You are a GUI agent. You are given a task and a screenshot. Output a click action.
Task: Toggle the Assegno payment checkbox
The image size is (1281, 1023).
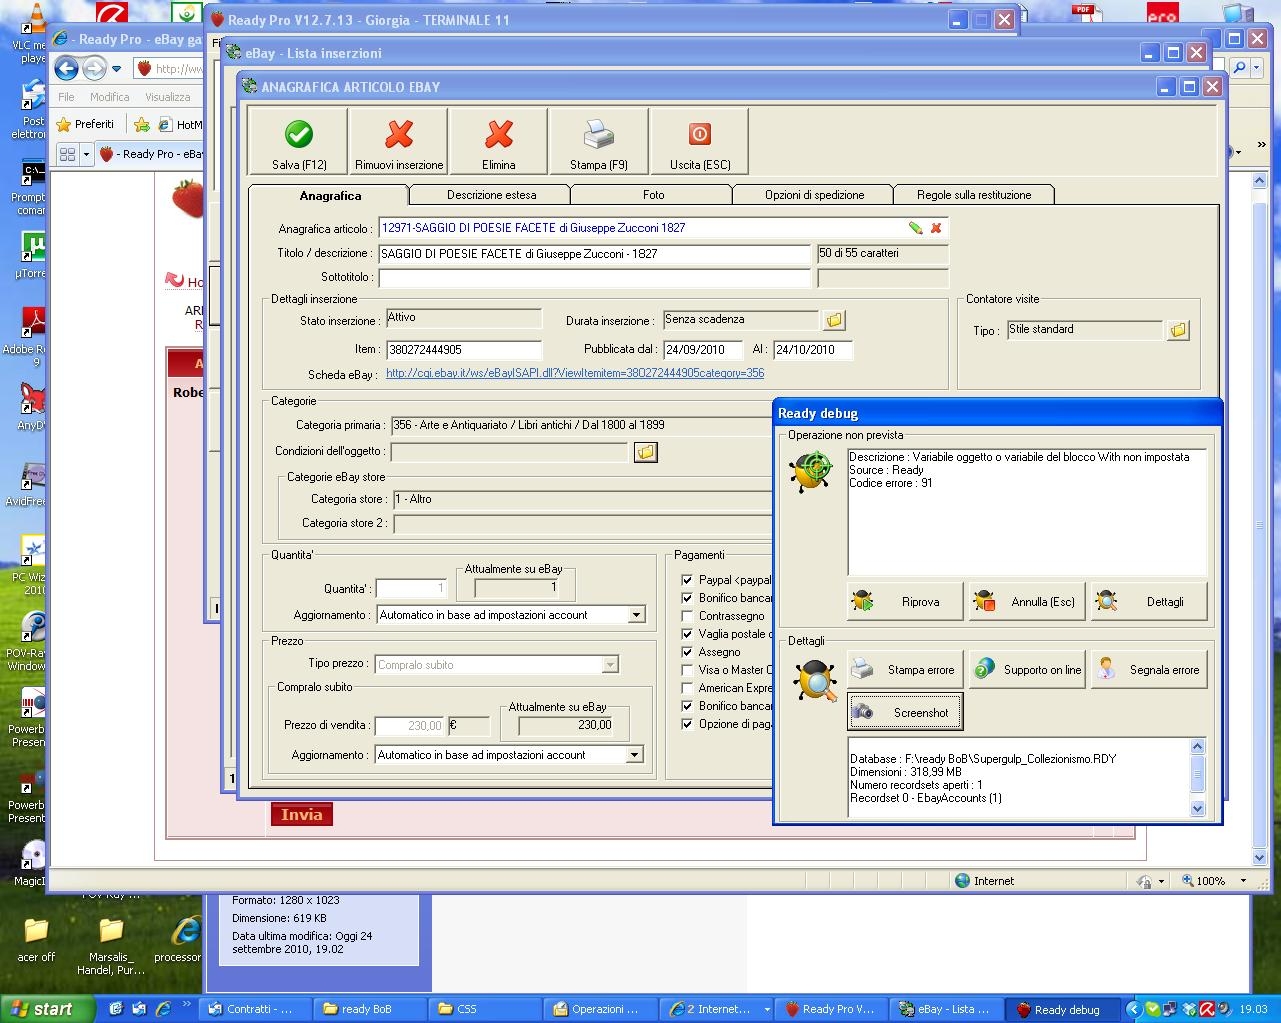point(687,652)
